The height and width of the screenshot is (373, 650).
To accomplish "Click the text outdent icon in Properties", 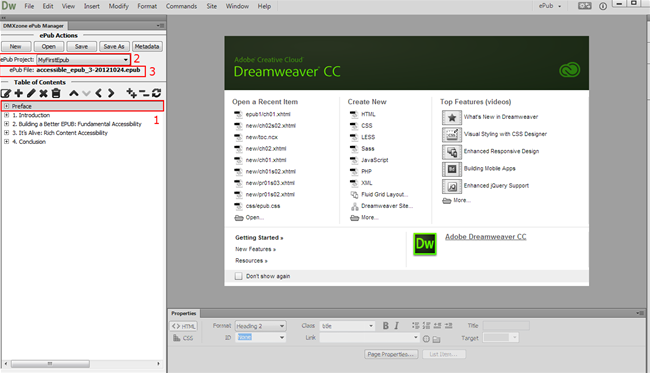I will [437, 326].
